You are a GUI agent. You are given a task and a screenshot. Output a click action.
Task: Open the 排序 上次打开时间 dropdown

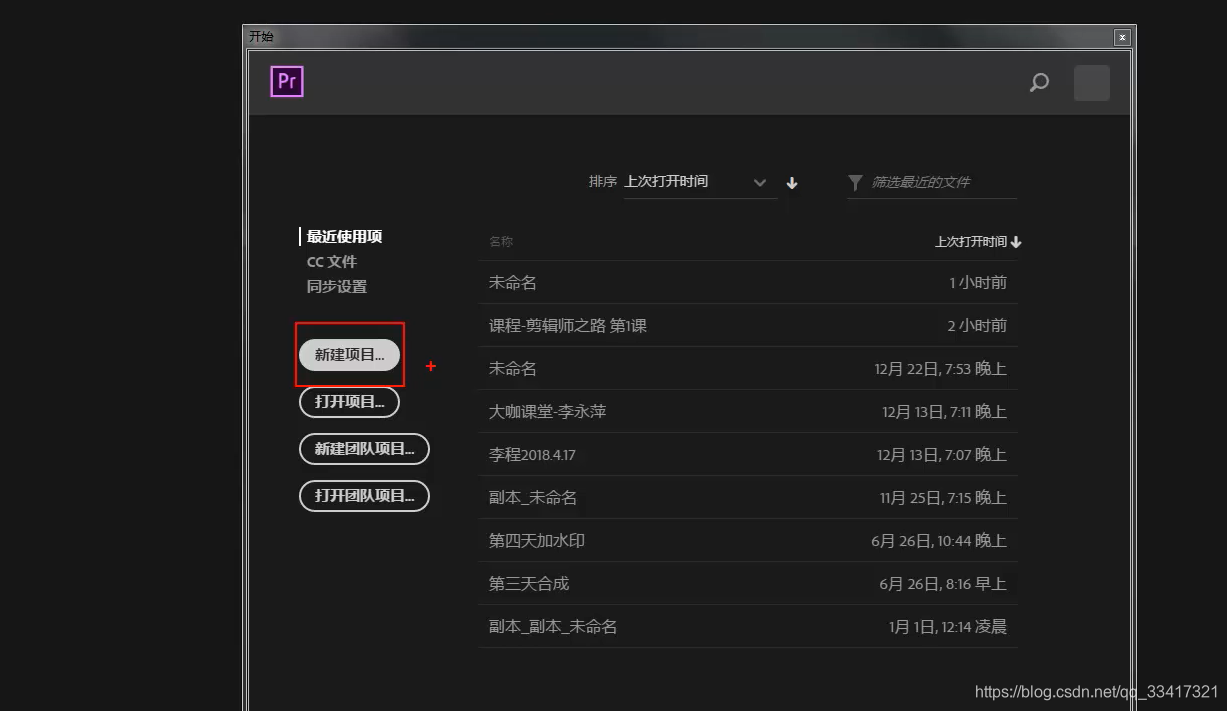coord(700,182)
